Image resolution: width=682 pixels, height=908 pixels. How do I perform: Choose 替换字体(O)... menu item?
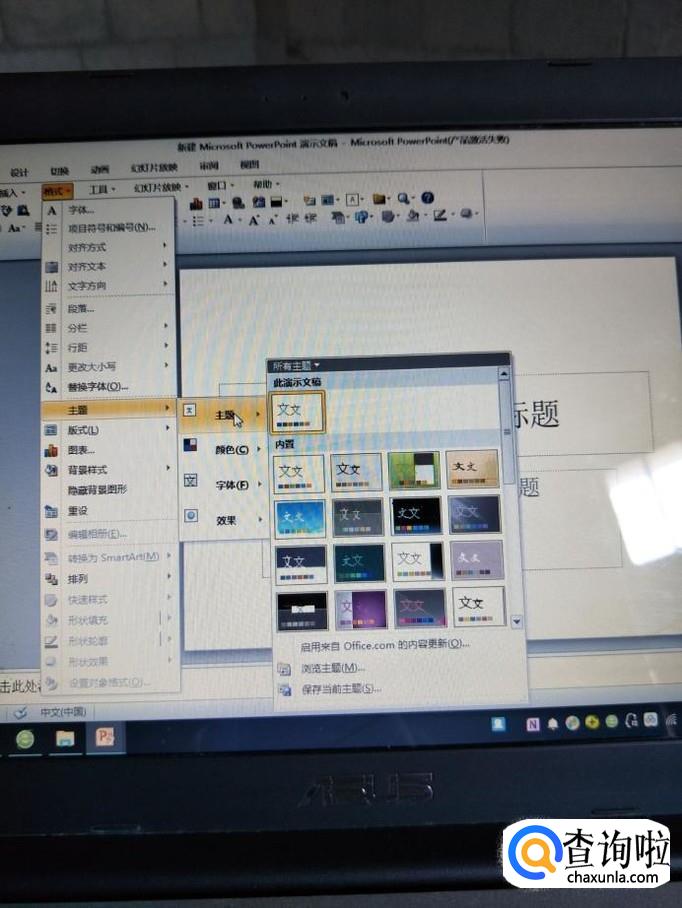(x=109, y=387)
